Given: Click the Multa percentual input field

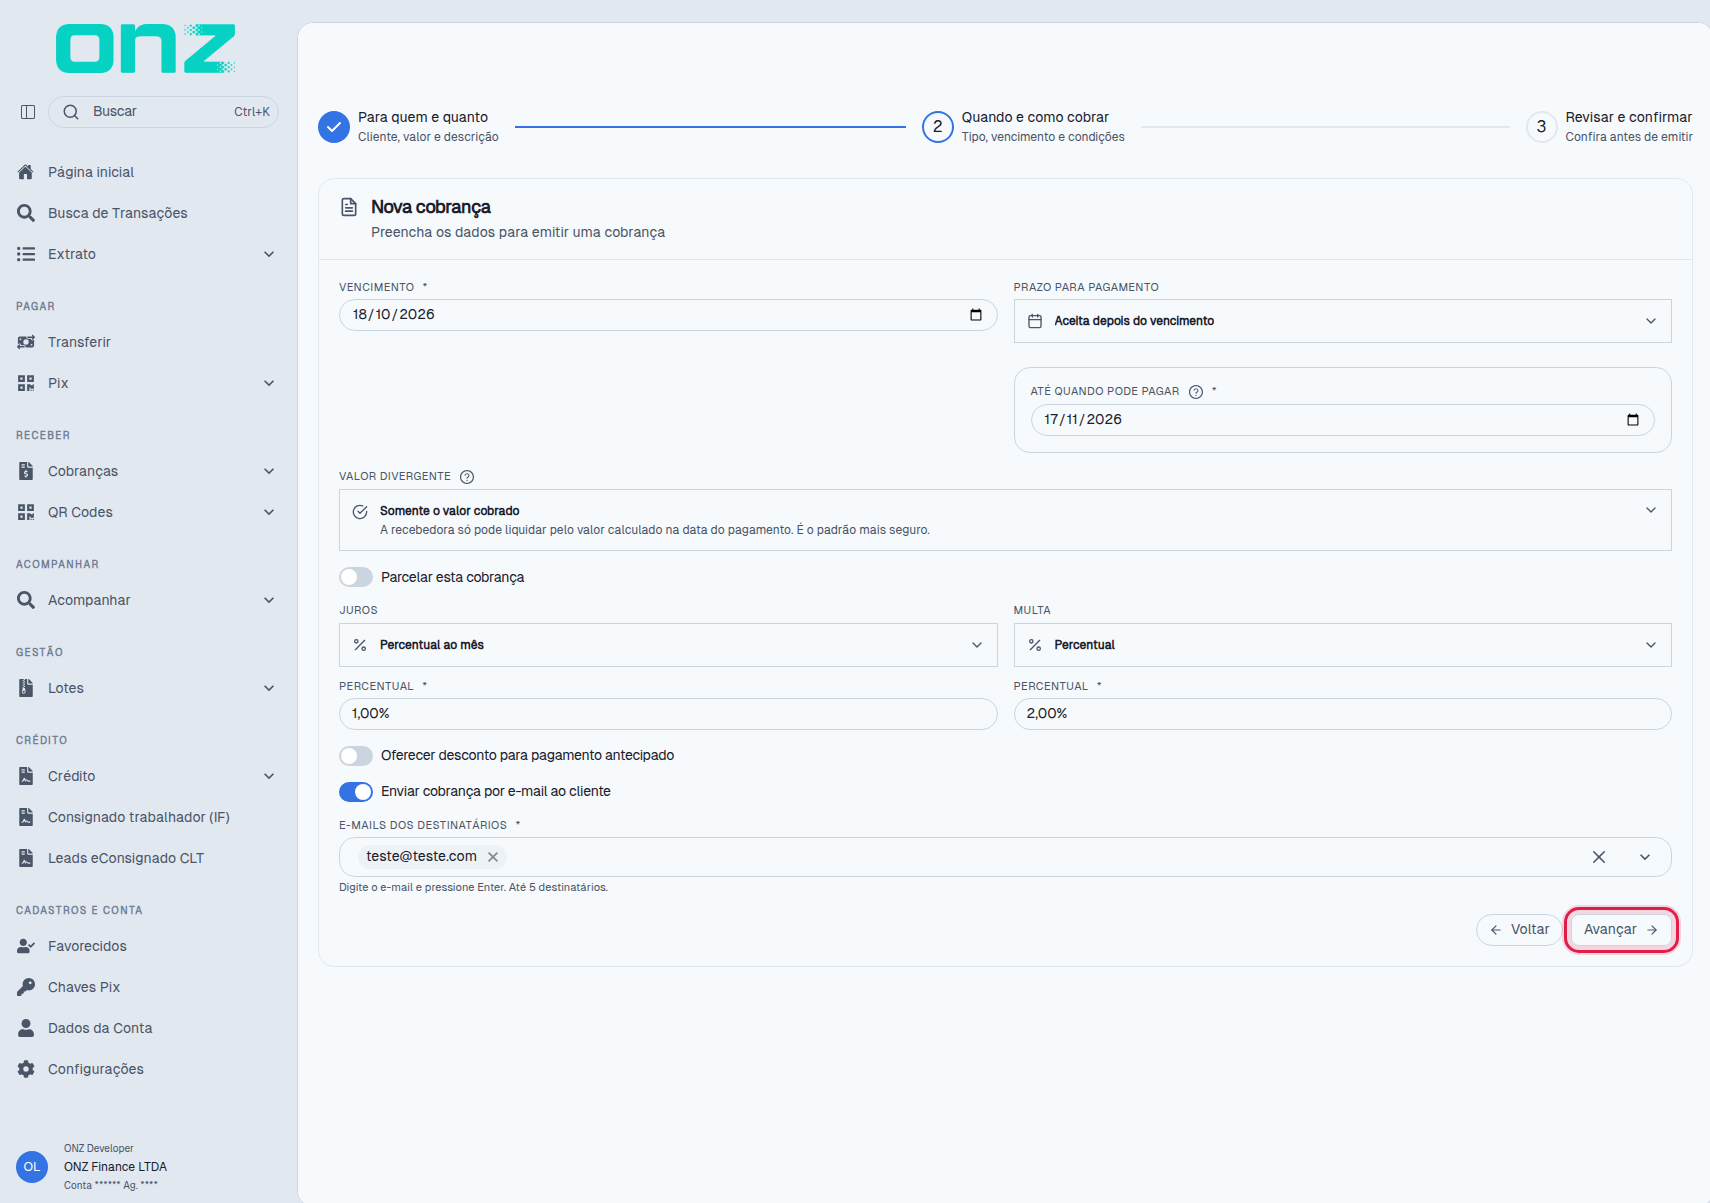Looking at the screenshot, I should 1342,714.
